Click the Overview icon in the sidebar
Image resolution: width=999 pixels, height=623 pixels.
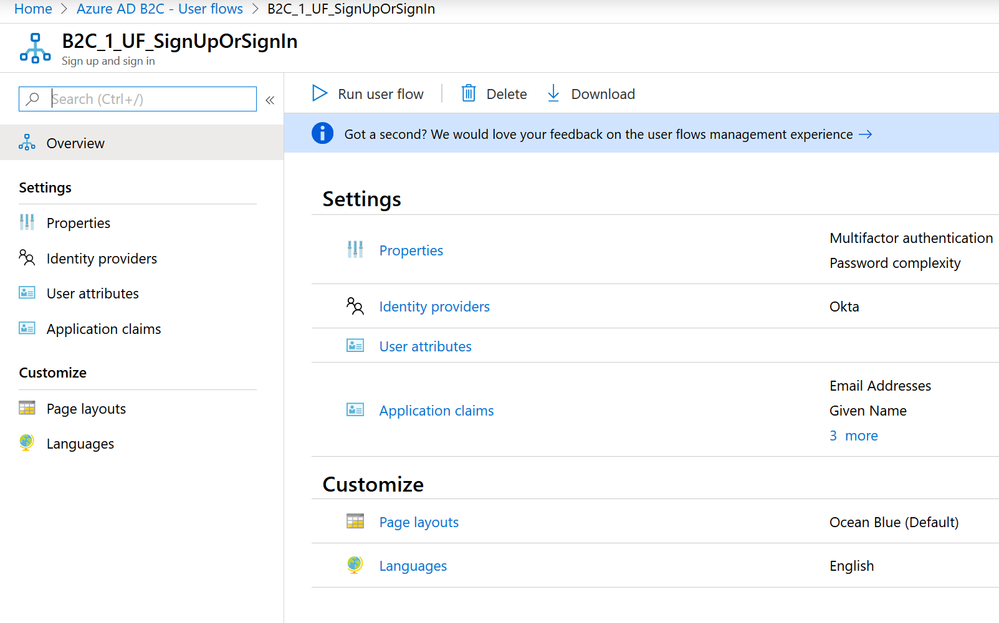tap(27, 143)
